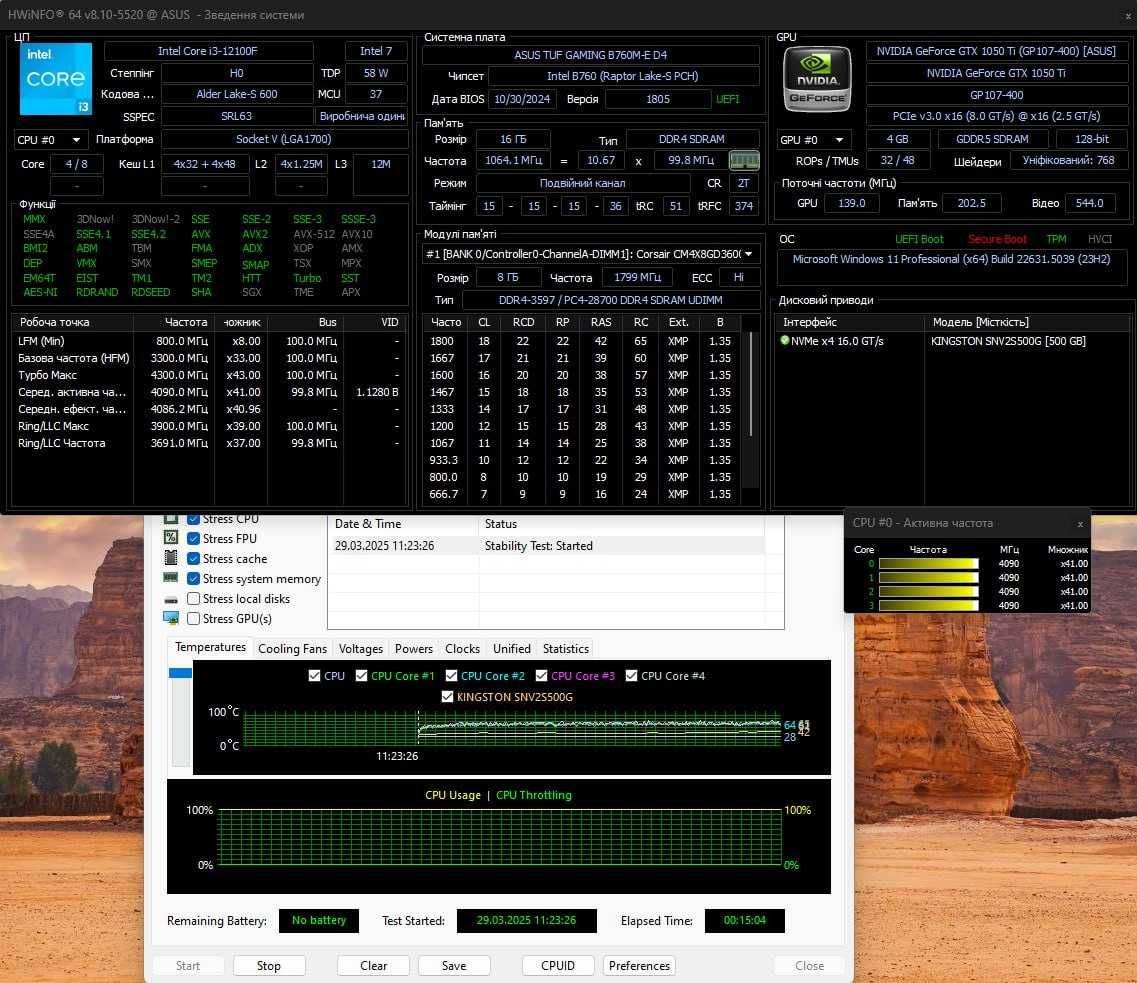Click the blue graph selector bar beside temperatures

pos(180,673)
